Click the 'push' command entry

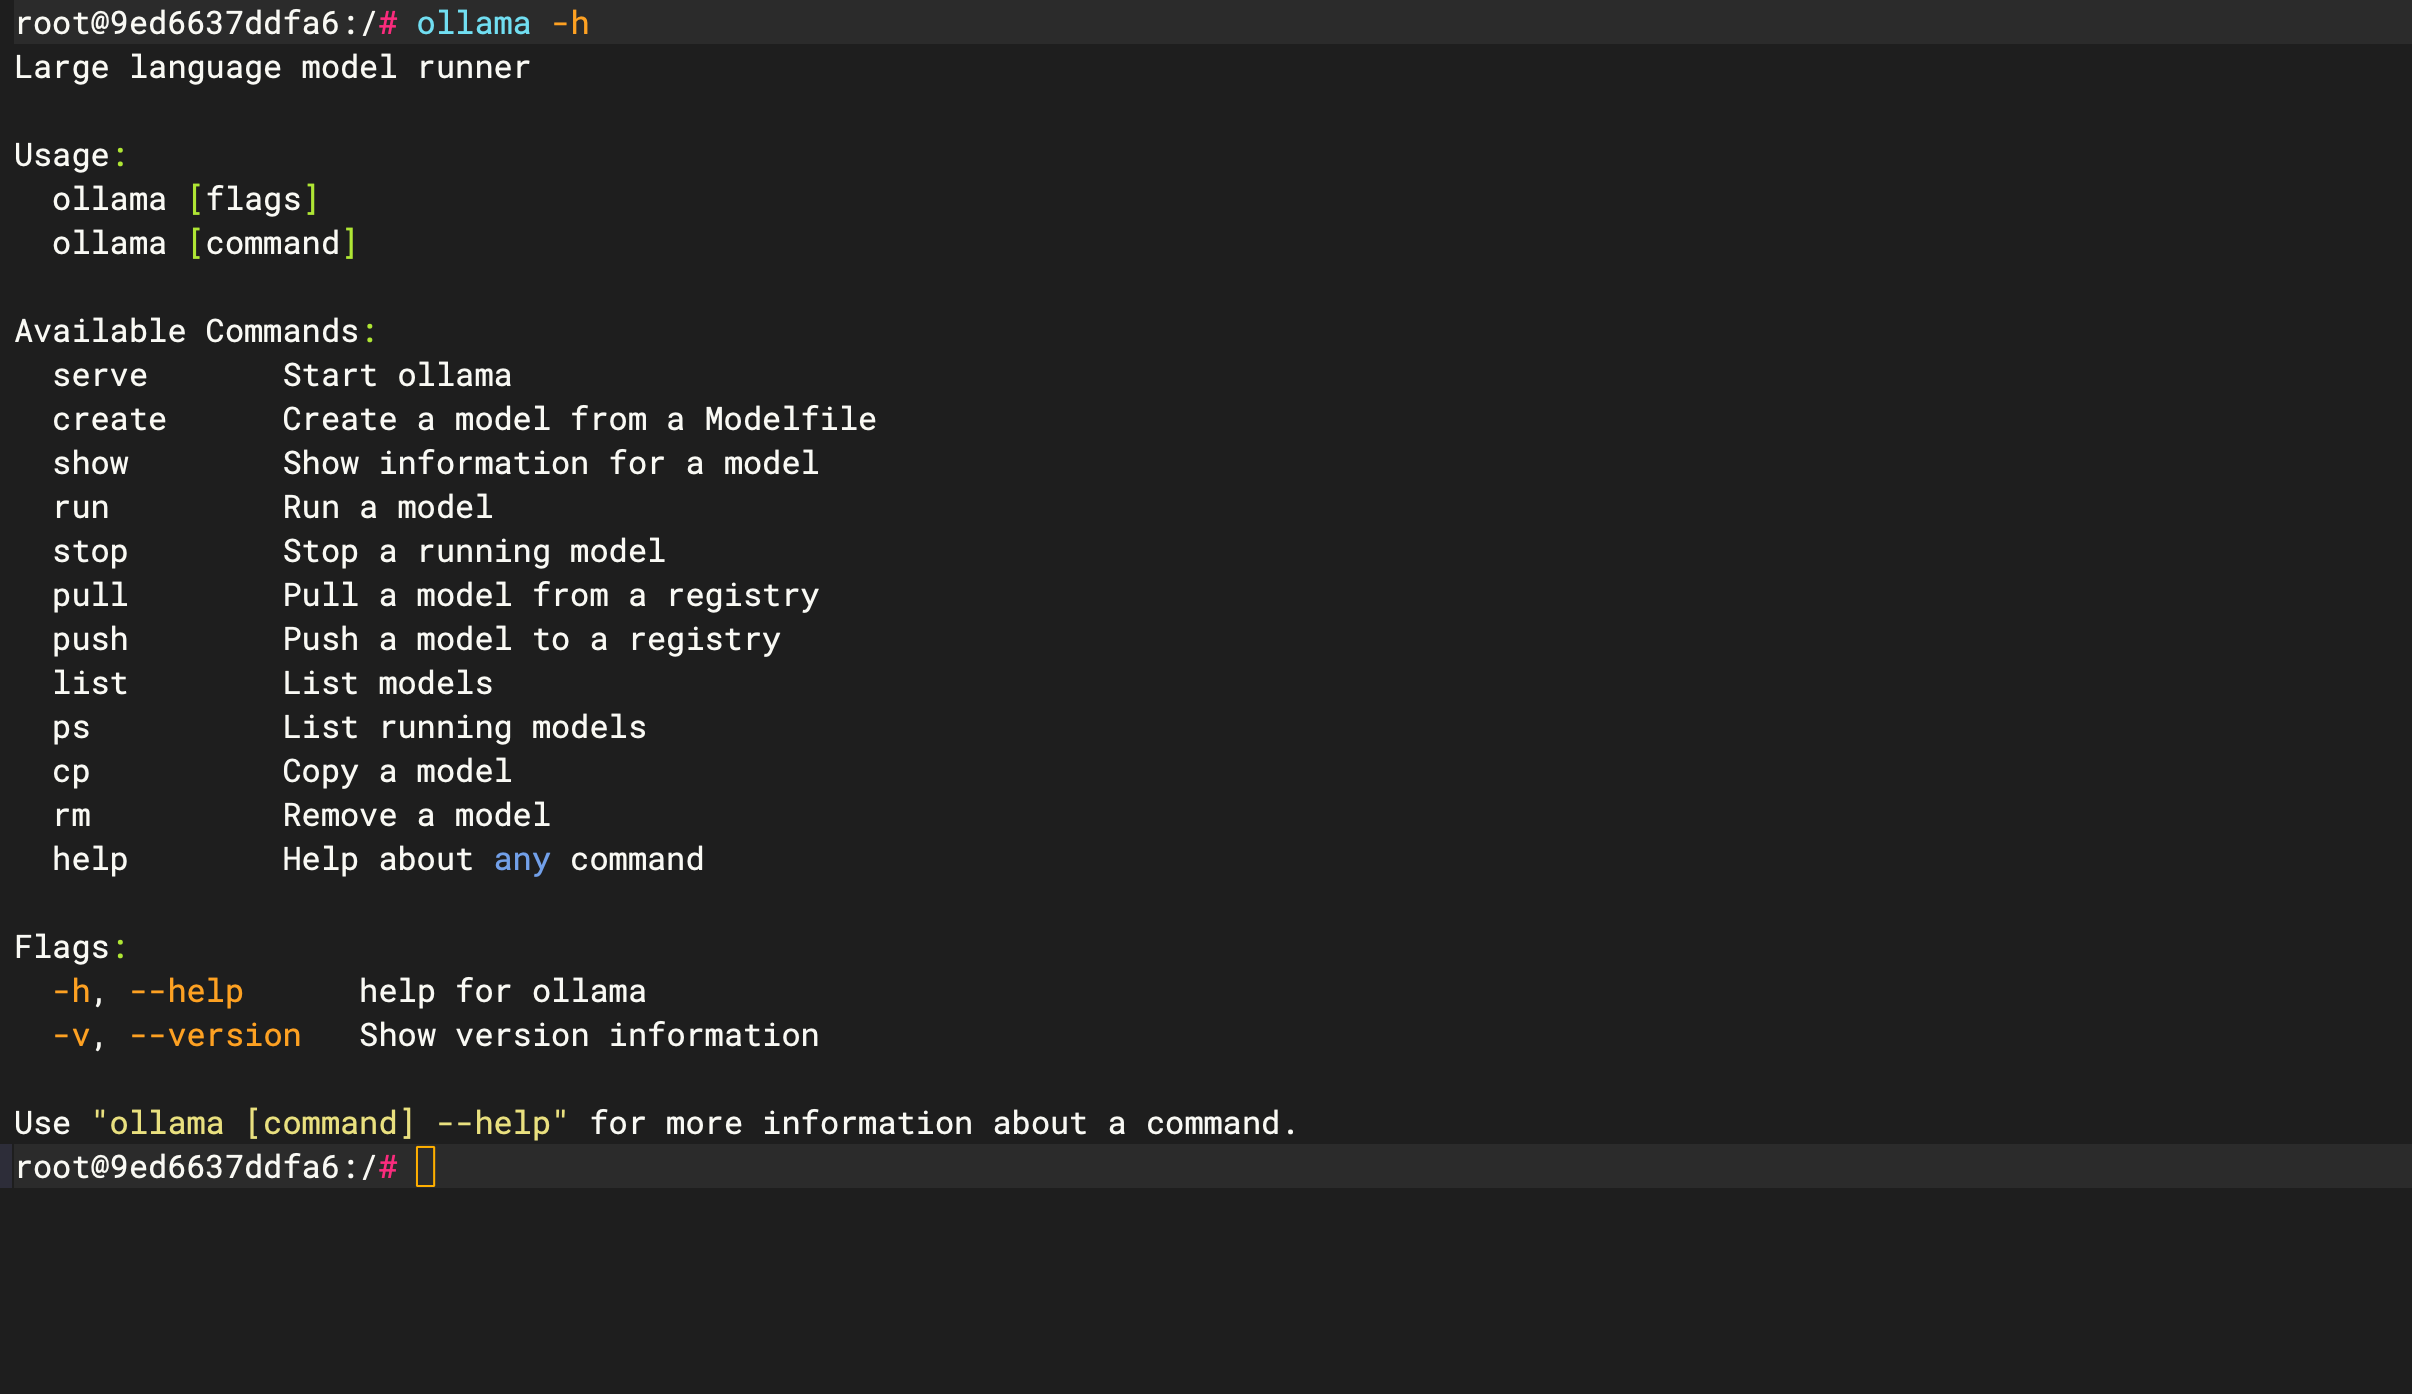pyautogui.click(x=90, y=639)
